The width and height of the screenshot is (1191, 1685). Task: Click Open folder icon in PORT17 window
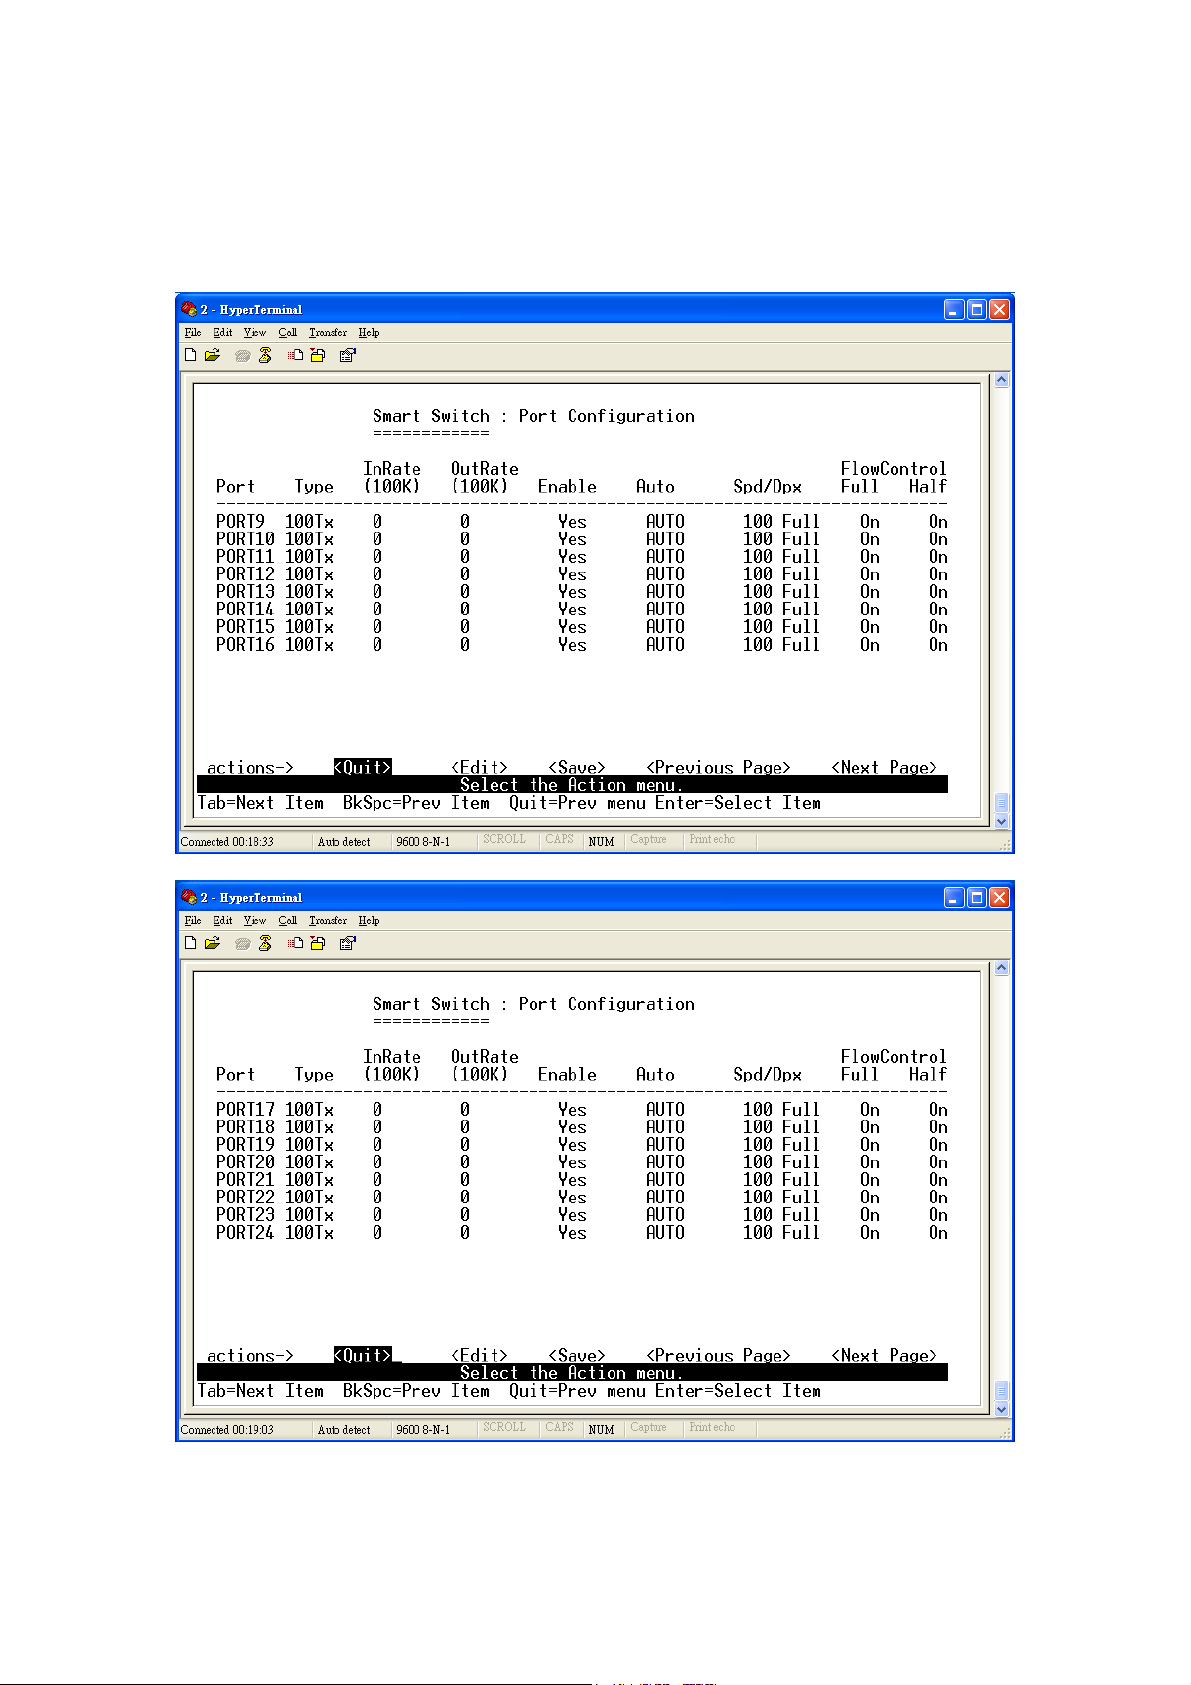(x=212, y=943)
